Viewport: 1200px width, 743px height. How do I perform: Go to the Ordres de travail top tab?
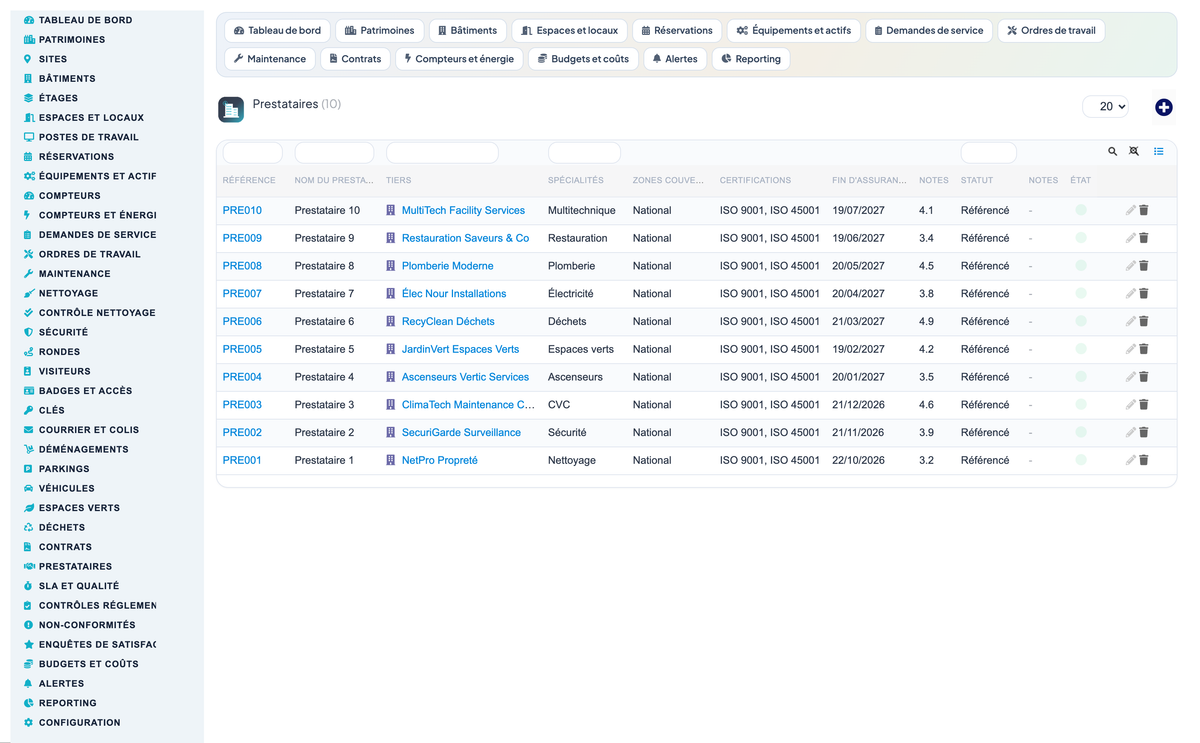click(1051, 31)
